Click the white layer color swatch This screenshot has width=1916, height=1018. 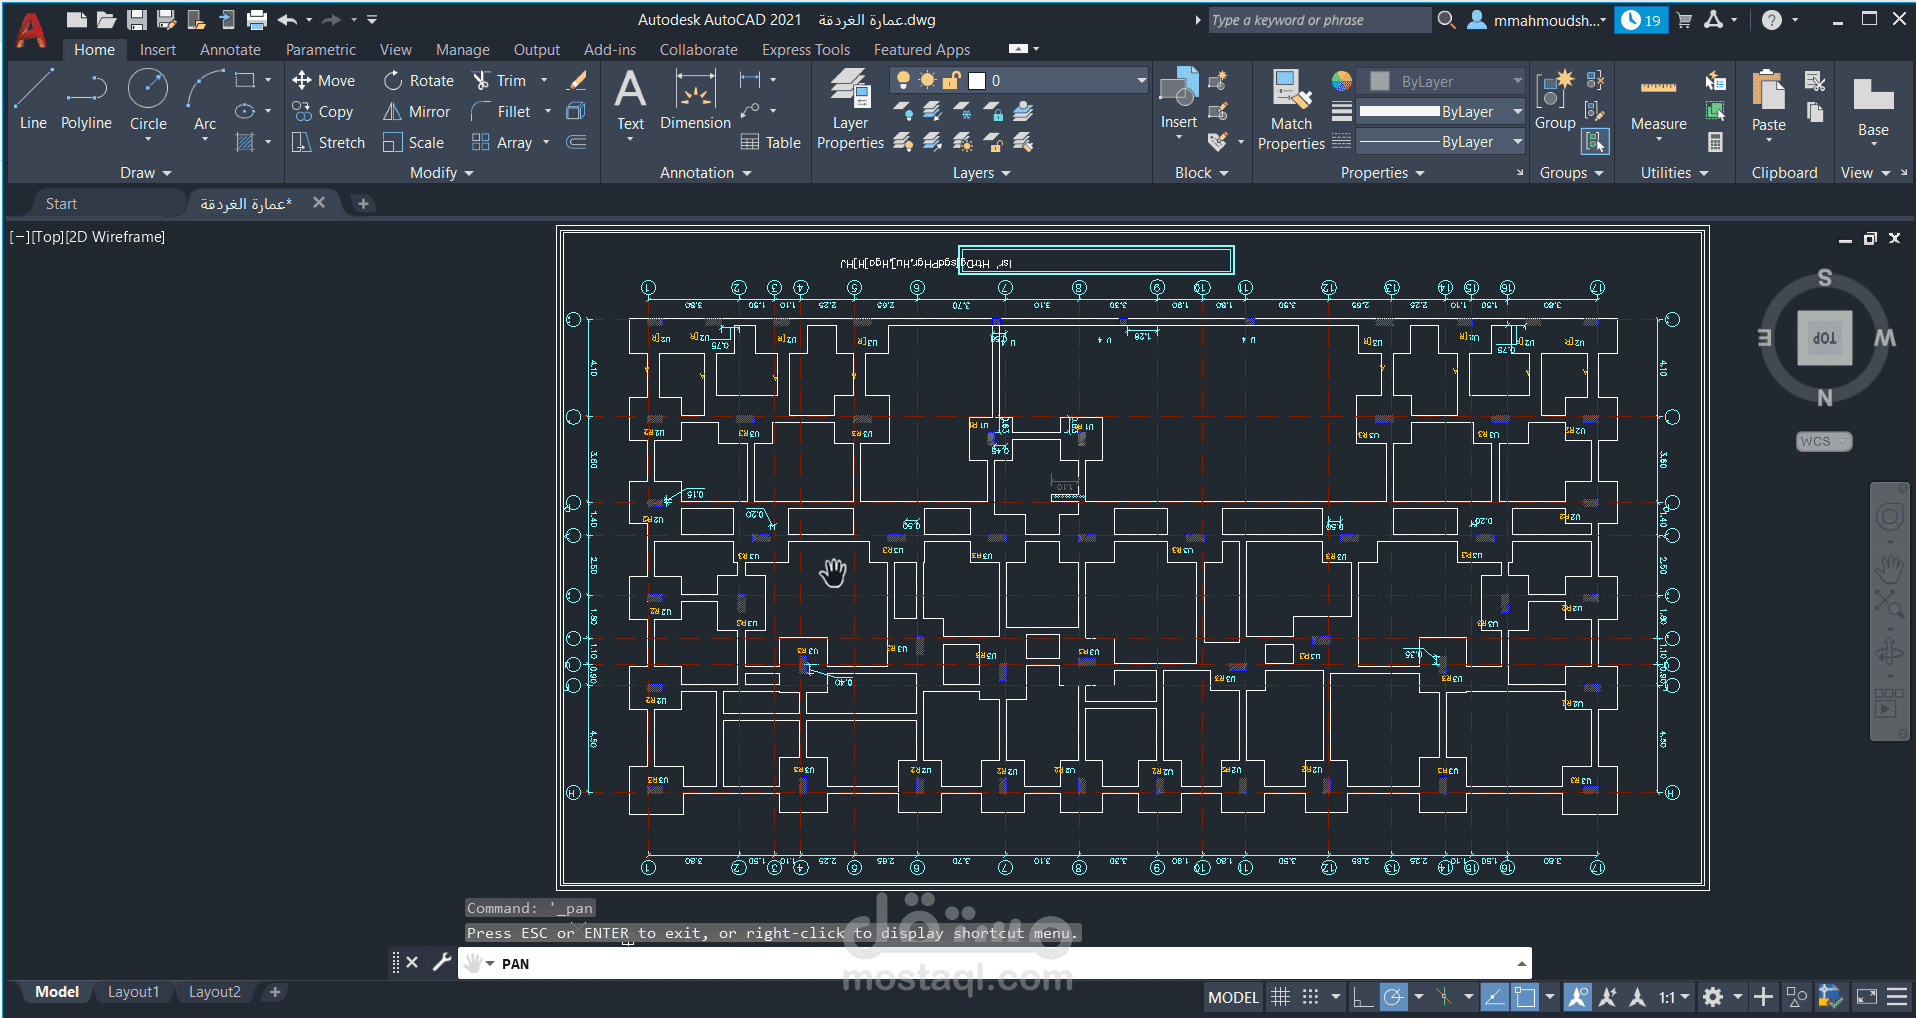[x=977, y=81]
